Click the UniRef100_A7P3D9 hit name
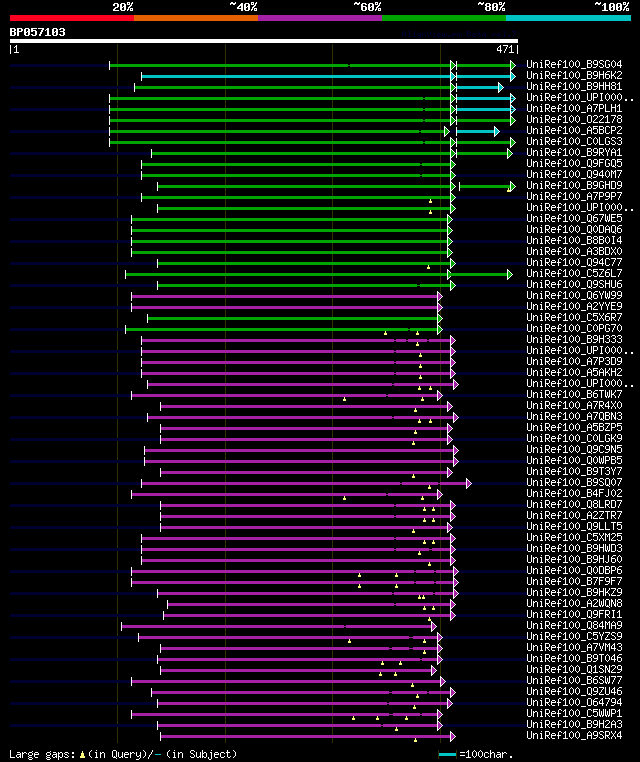This screenshot has height=762, width=640. tap(574, 361)
